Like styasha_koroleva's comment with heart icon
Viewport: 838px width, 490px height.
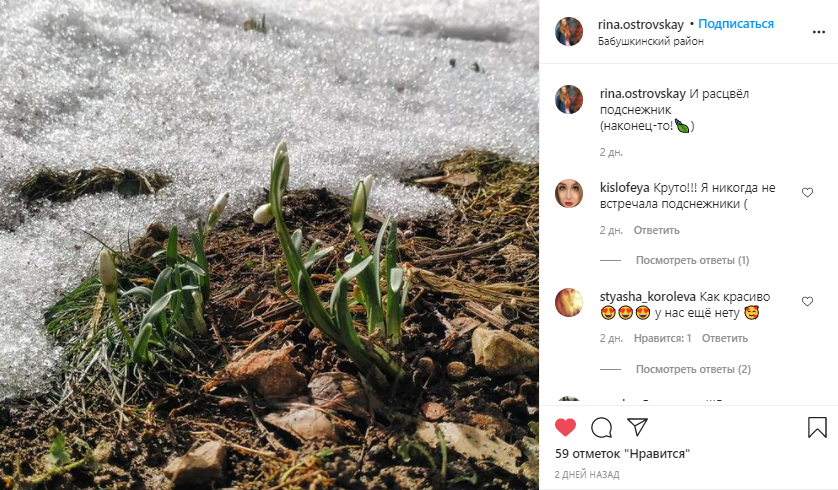click(x=807, y=301)
